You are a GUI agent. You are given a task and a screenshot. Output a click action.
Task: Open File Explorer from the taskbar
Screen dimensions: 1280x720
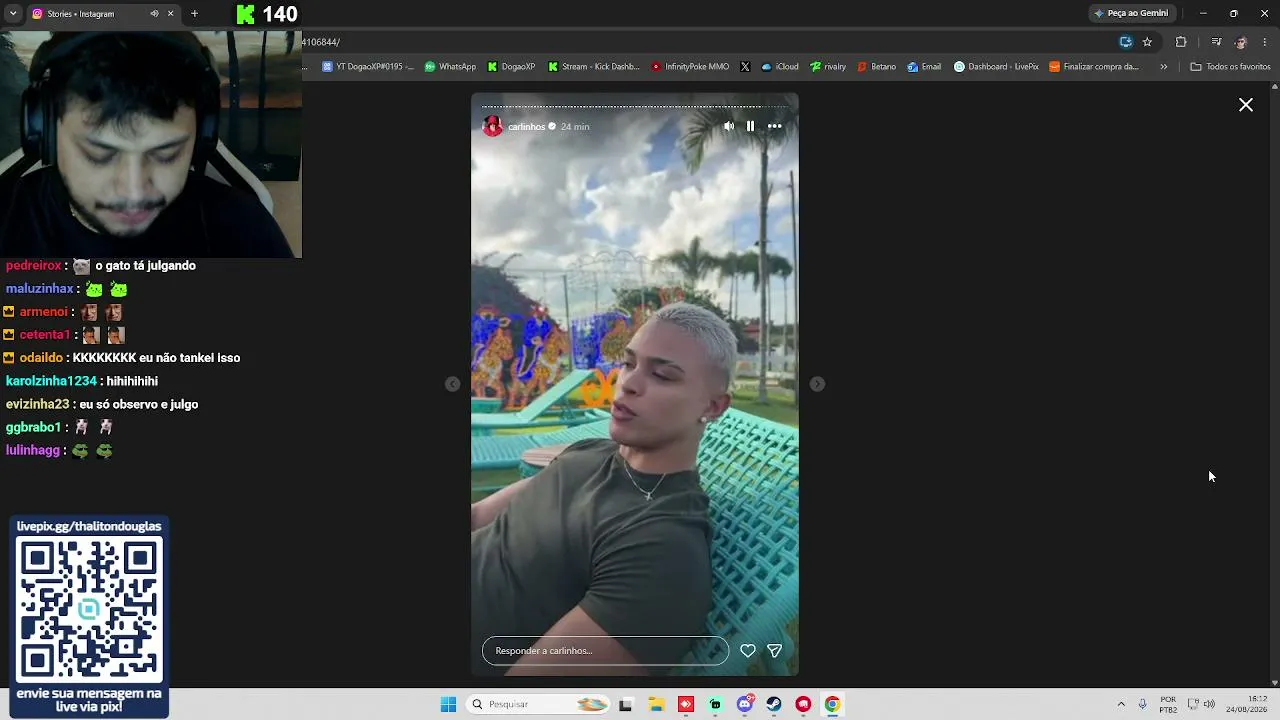656,704
